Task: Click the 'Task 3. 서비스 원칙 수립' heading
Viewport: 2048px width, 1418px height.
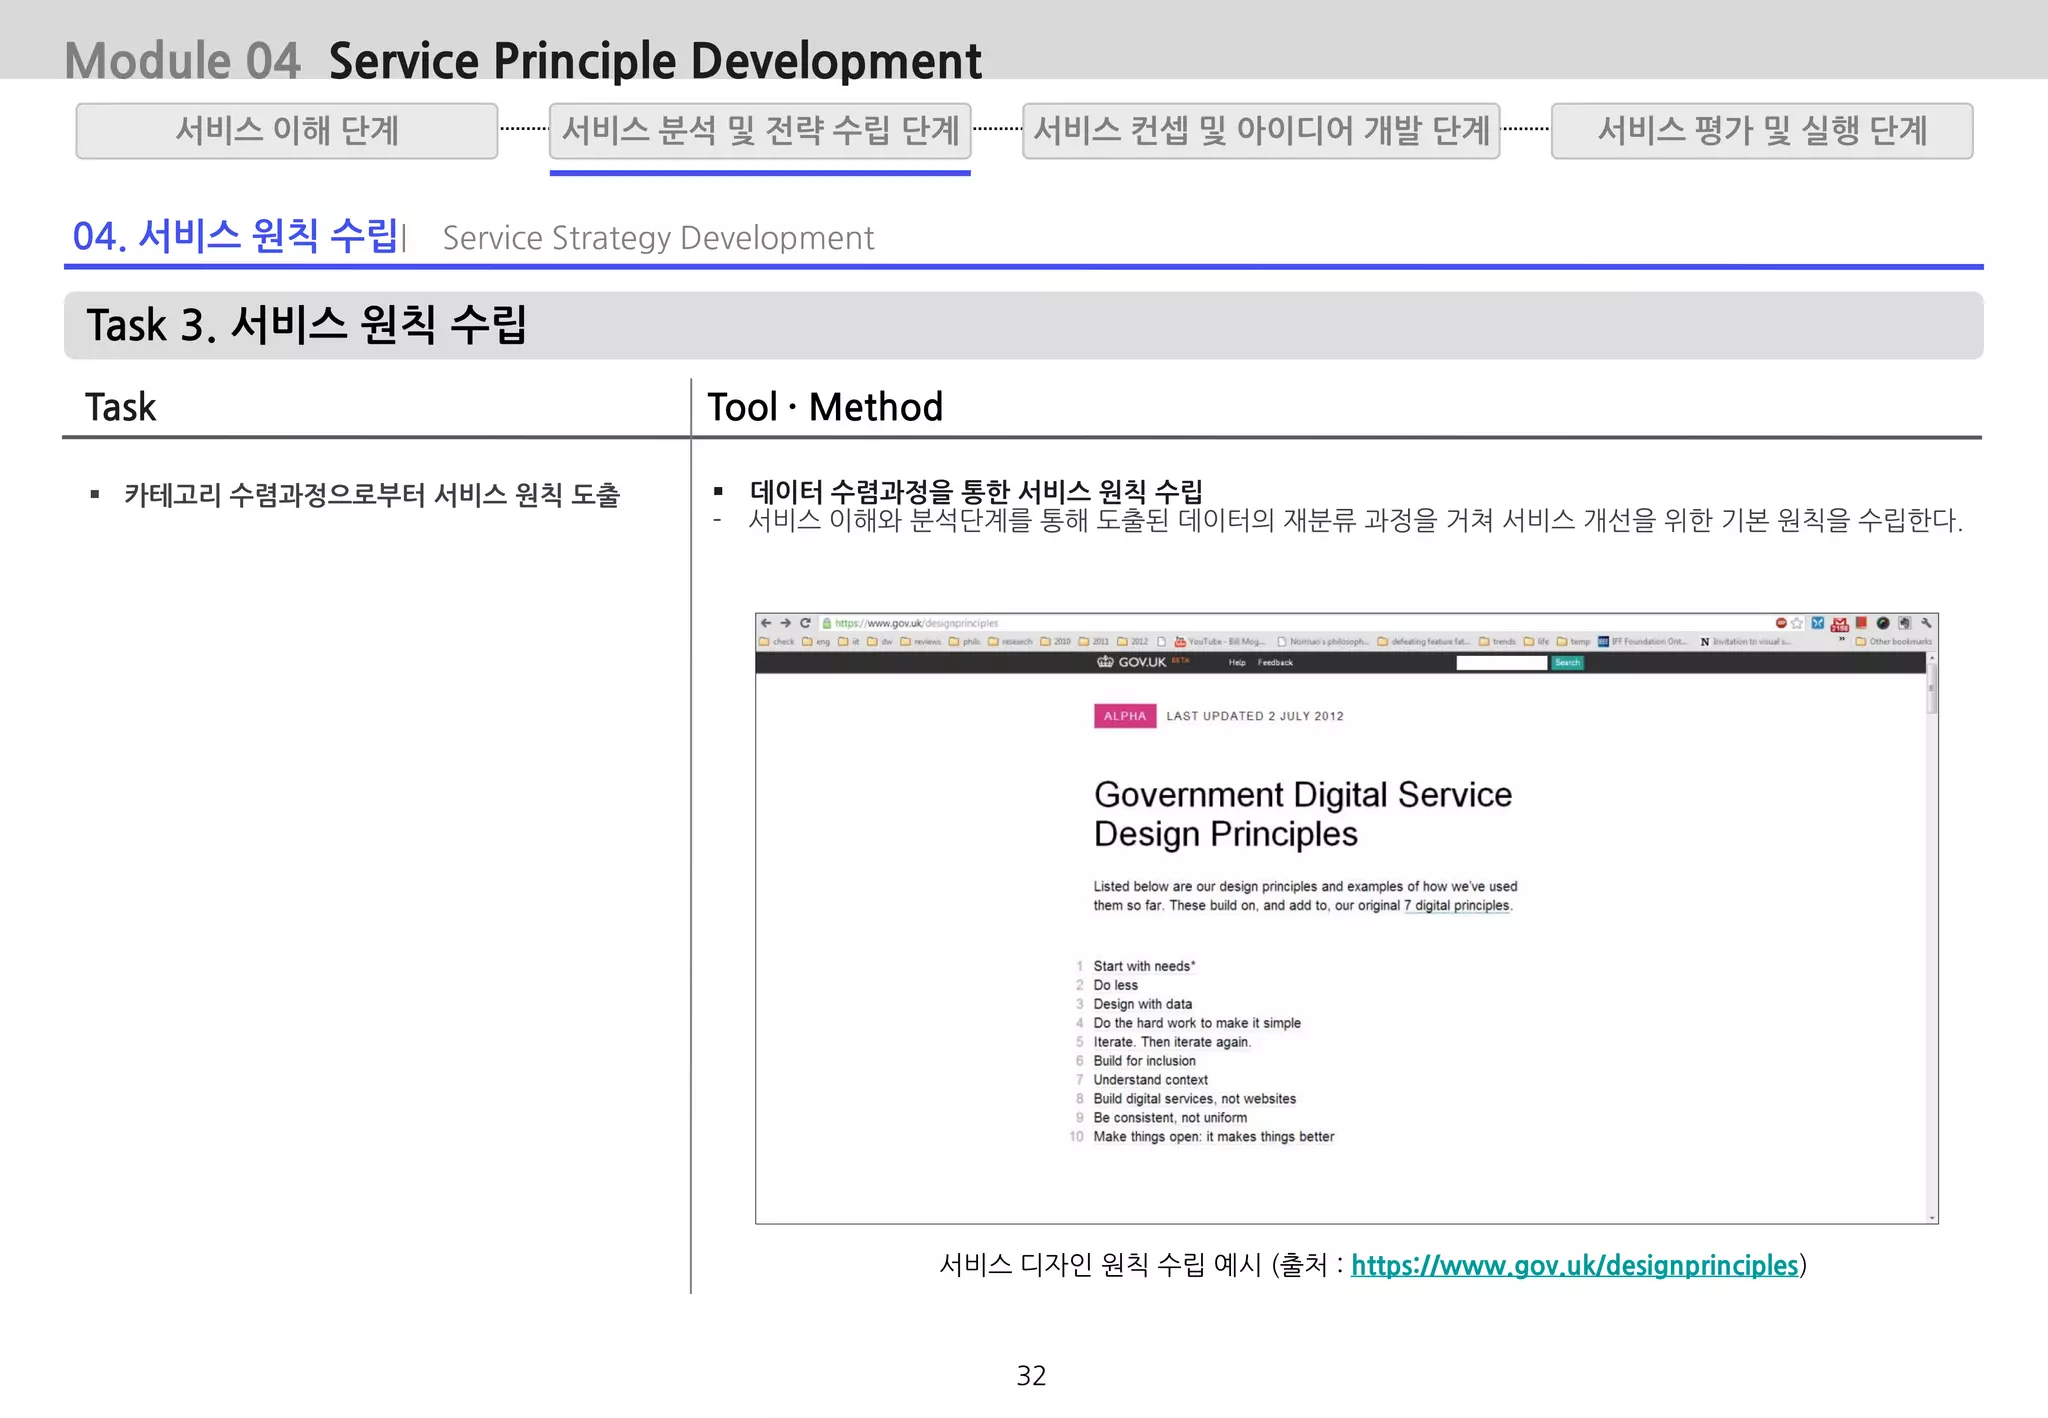Action: [x=306, y=325]
